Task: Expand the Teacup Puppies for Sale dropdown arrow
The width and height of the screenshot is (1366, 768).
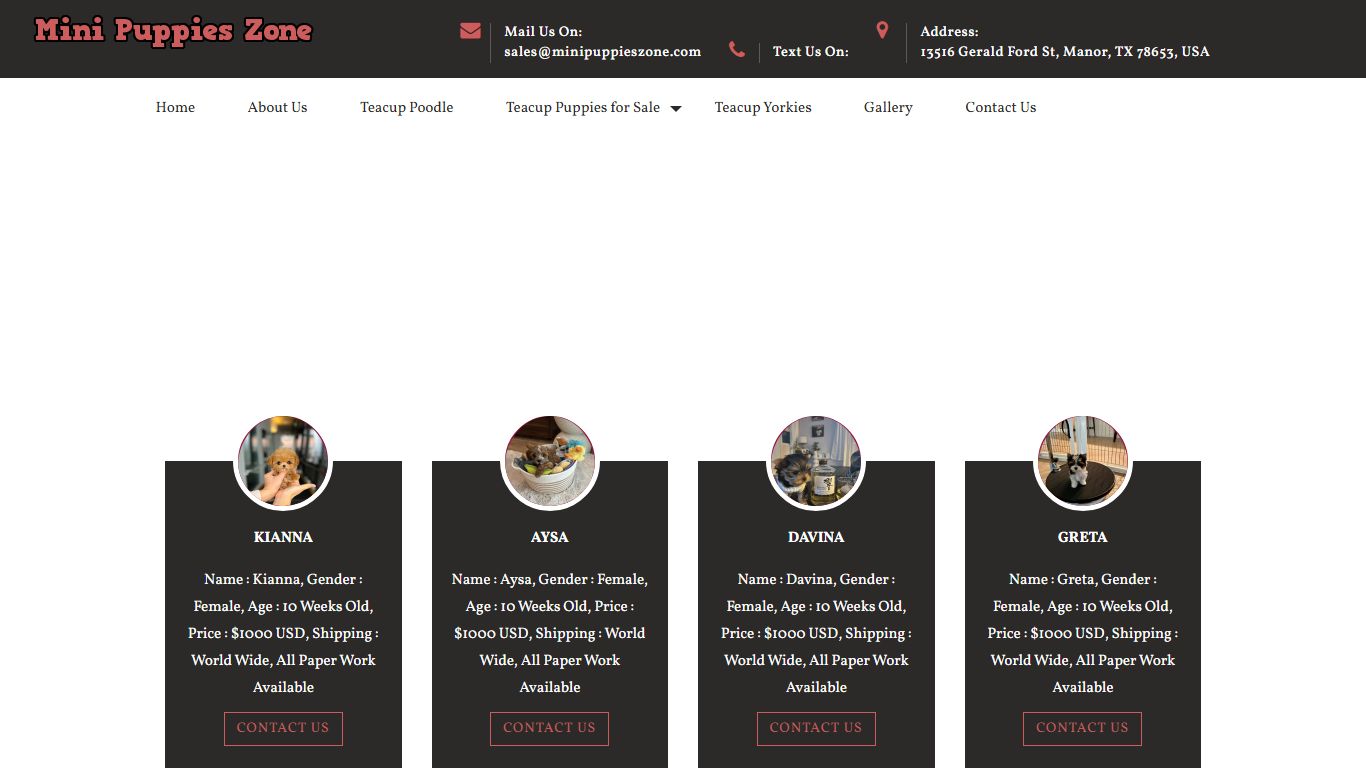Action: [x=676, y=108]
